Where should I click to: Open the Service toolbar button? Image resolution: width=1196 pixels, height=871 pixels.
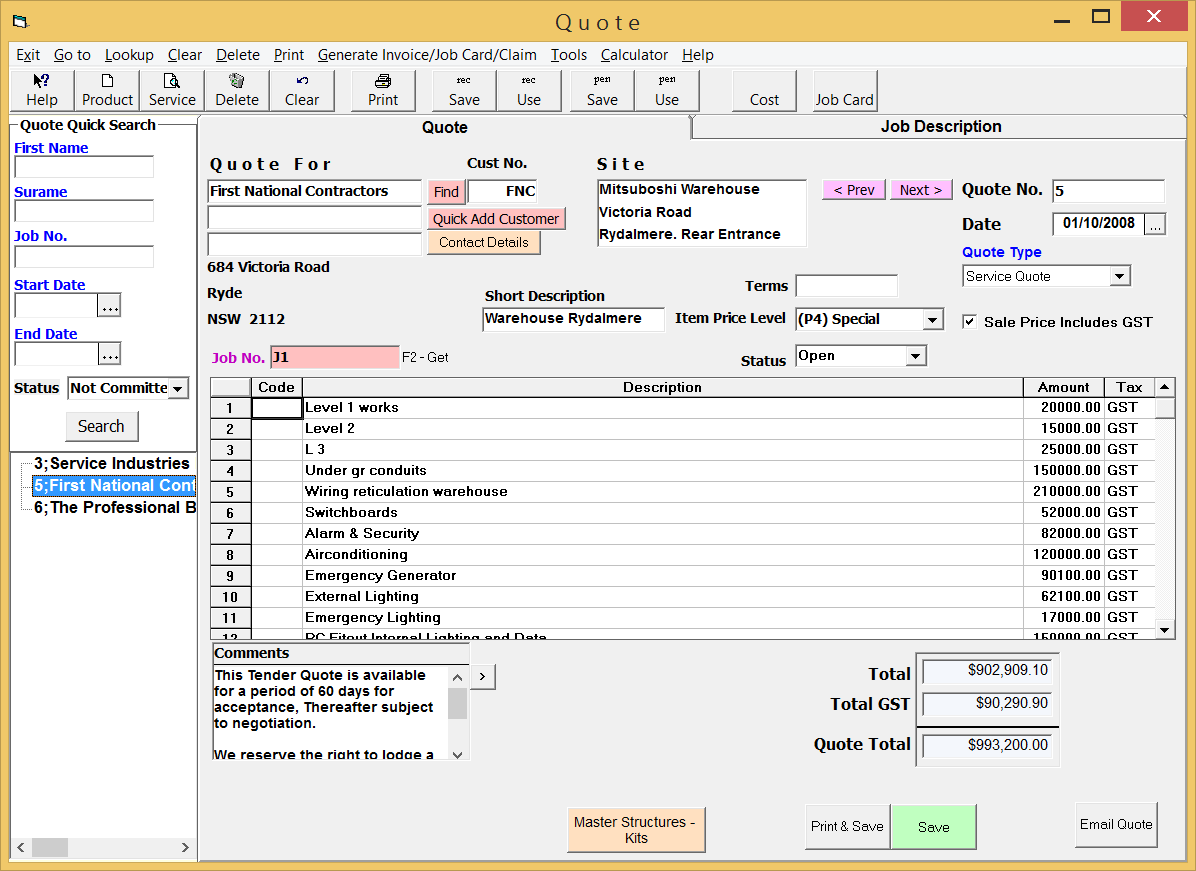tap(172, 91)
